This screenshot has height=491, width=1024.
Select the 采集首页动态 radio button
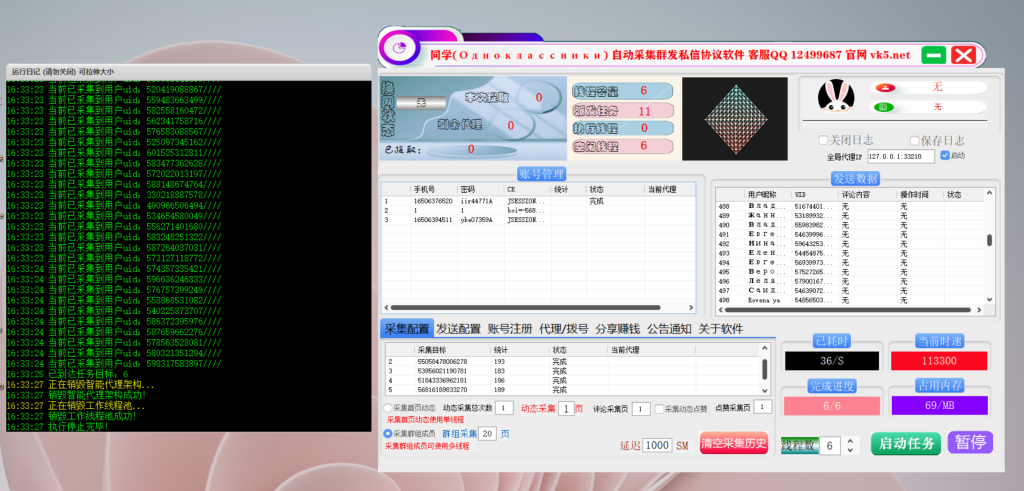coord(388,408)
